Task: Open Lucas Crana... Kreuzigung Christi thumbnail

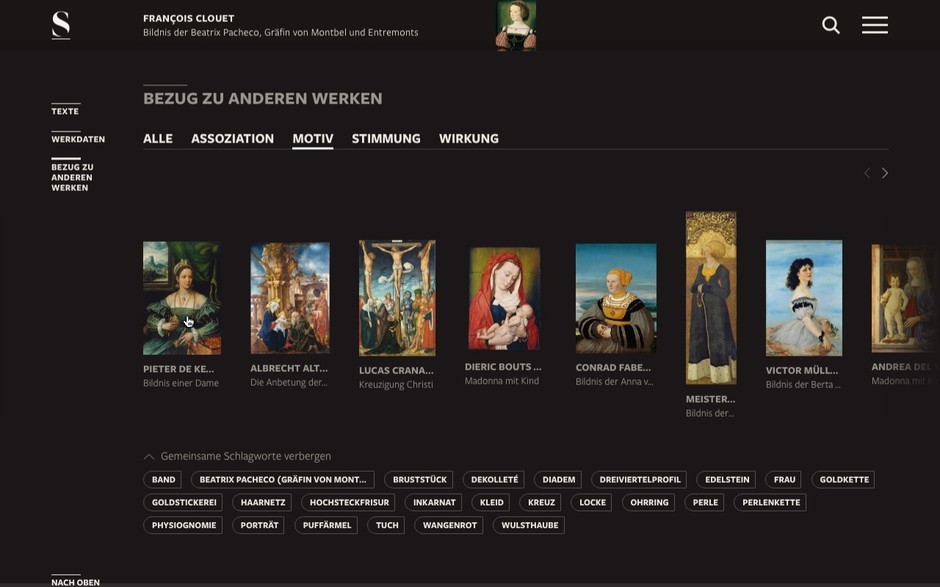Action: [x=397, y=298]
